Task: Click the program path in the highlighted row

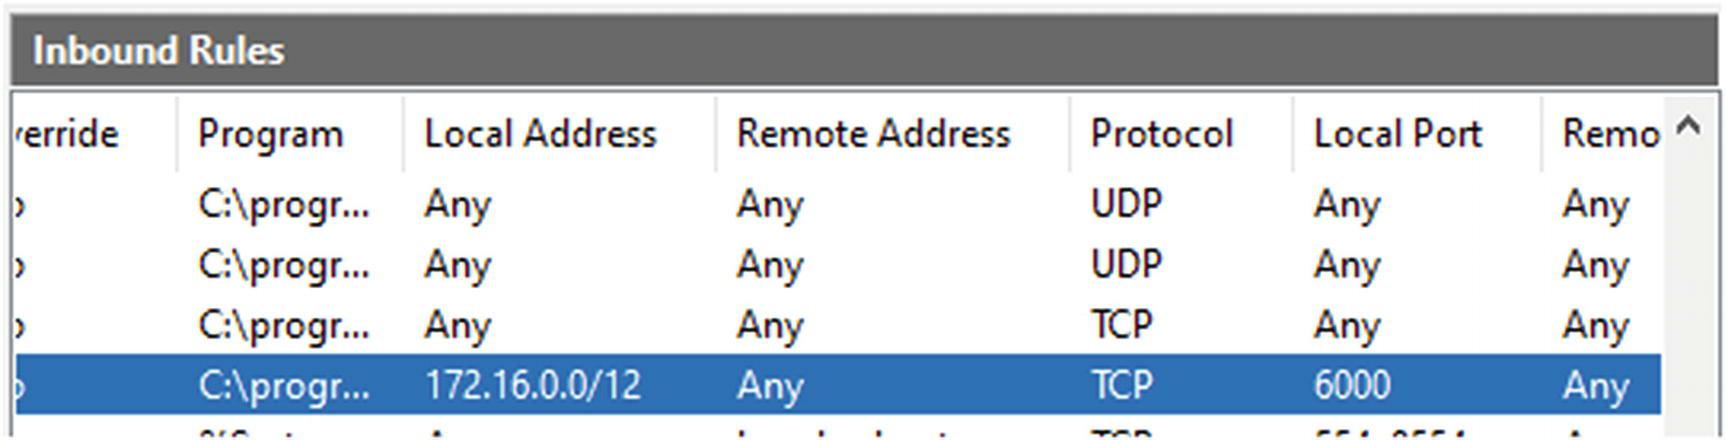Action: tap(284, 385)
